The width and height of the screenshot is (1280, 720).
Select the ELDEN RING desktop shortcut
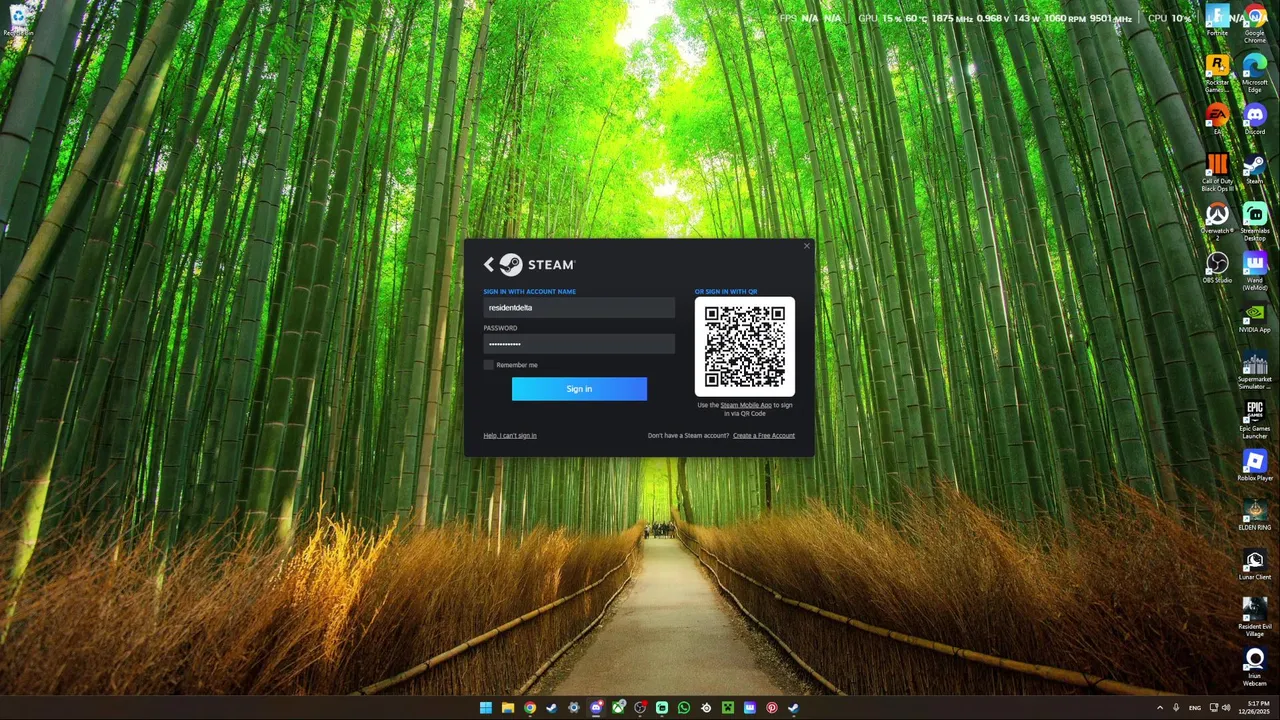[1254, 516]
